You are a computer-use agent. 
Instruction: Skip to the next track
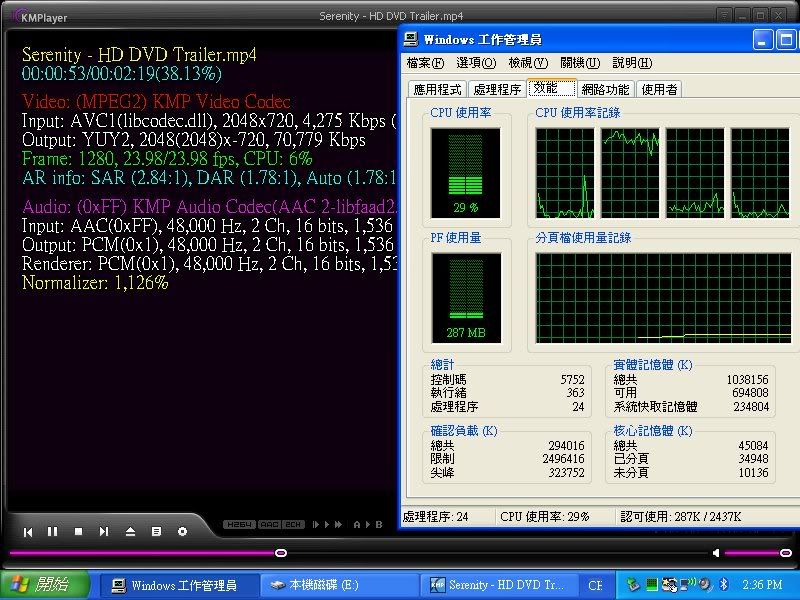[x=105, y=532]
